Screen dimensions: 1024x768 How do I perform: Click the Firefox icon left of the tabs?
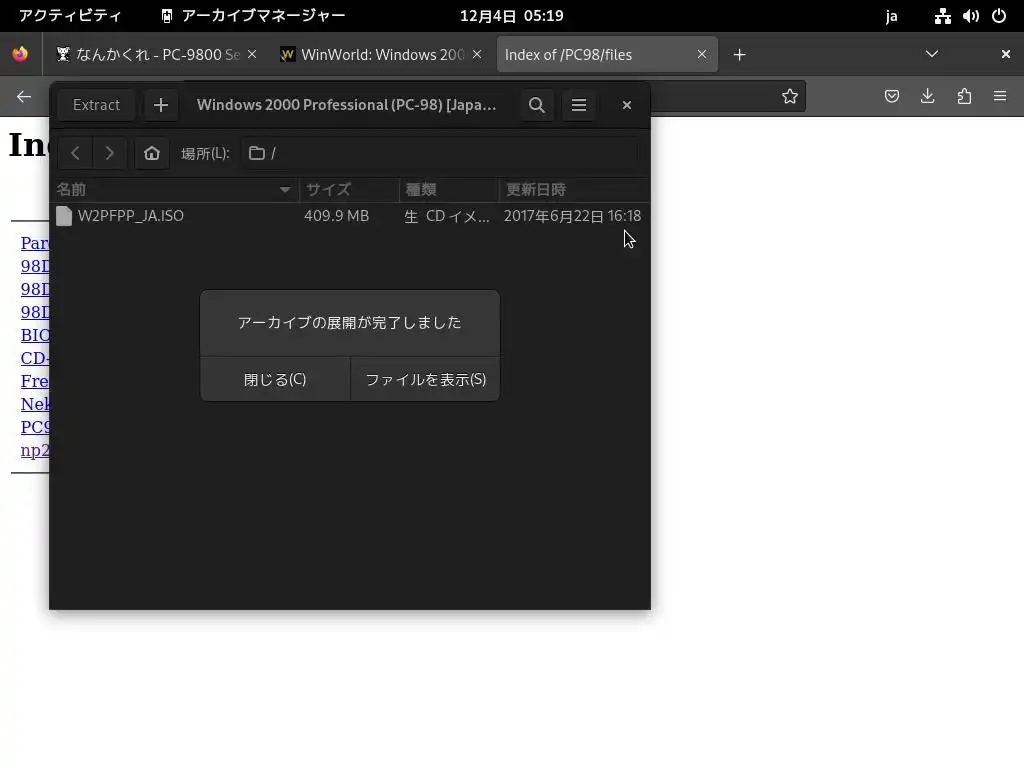tap(20, 54)
